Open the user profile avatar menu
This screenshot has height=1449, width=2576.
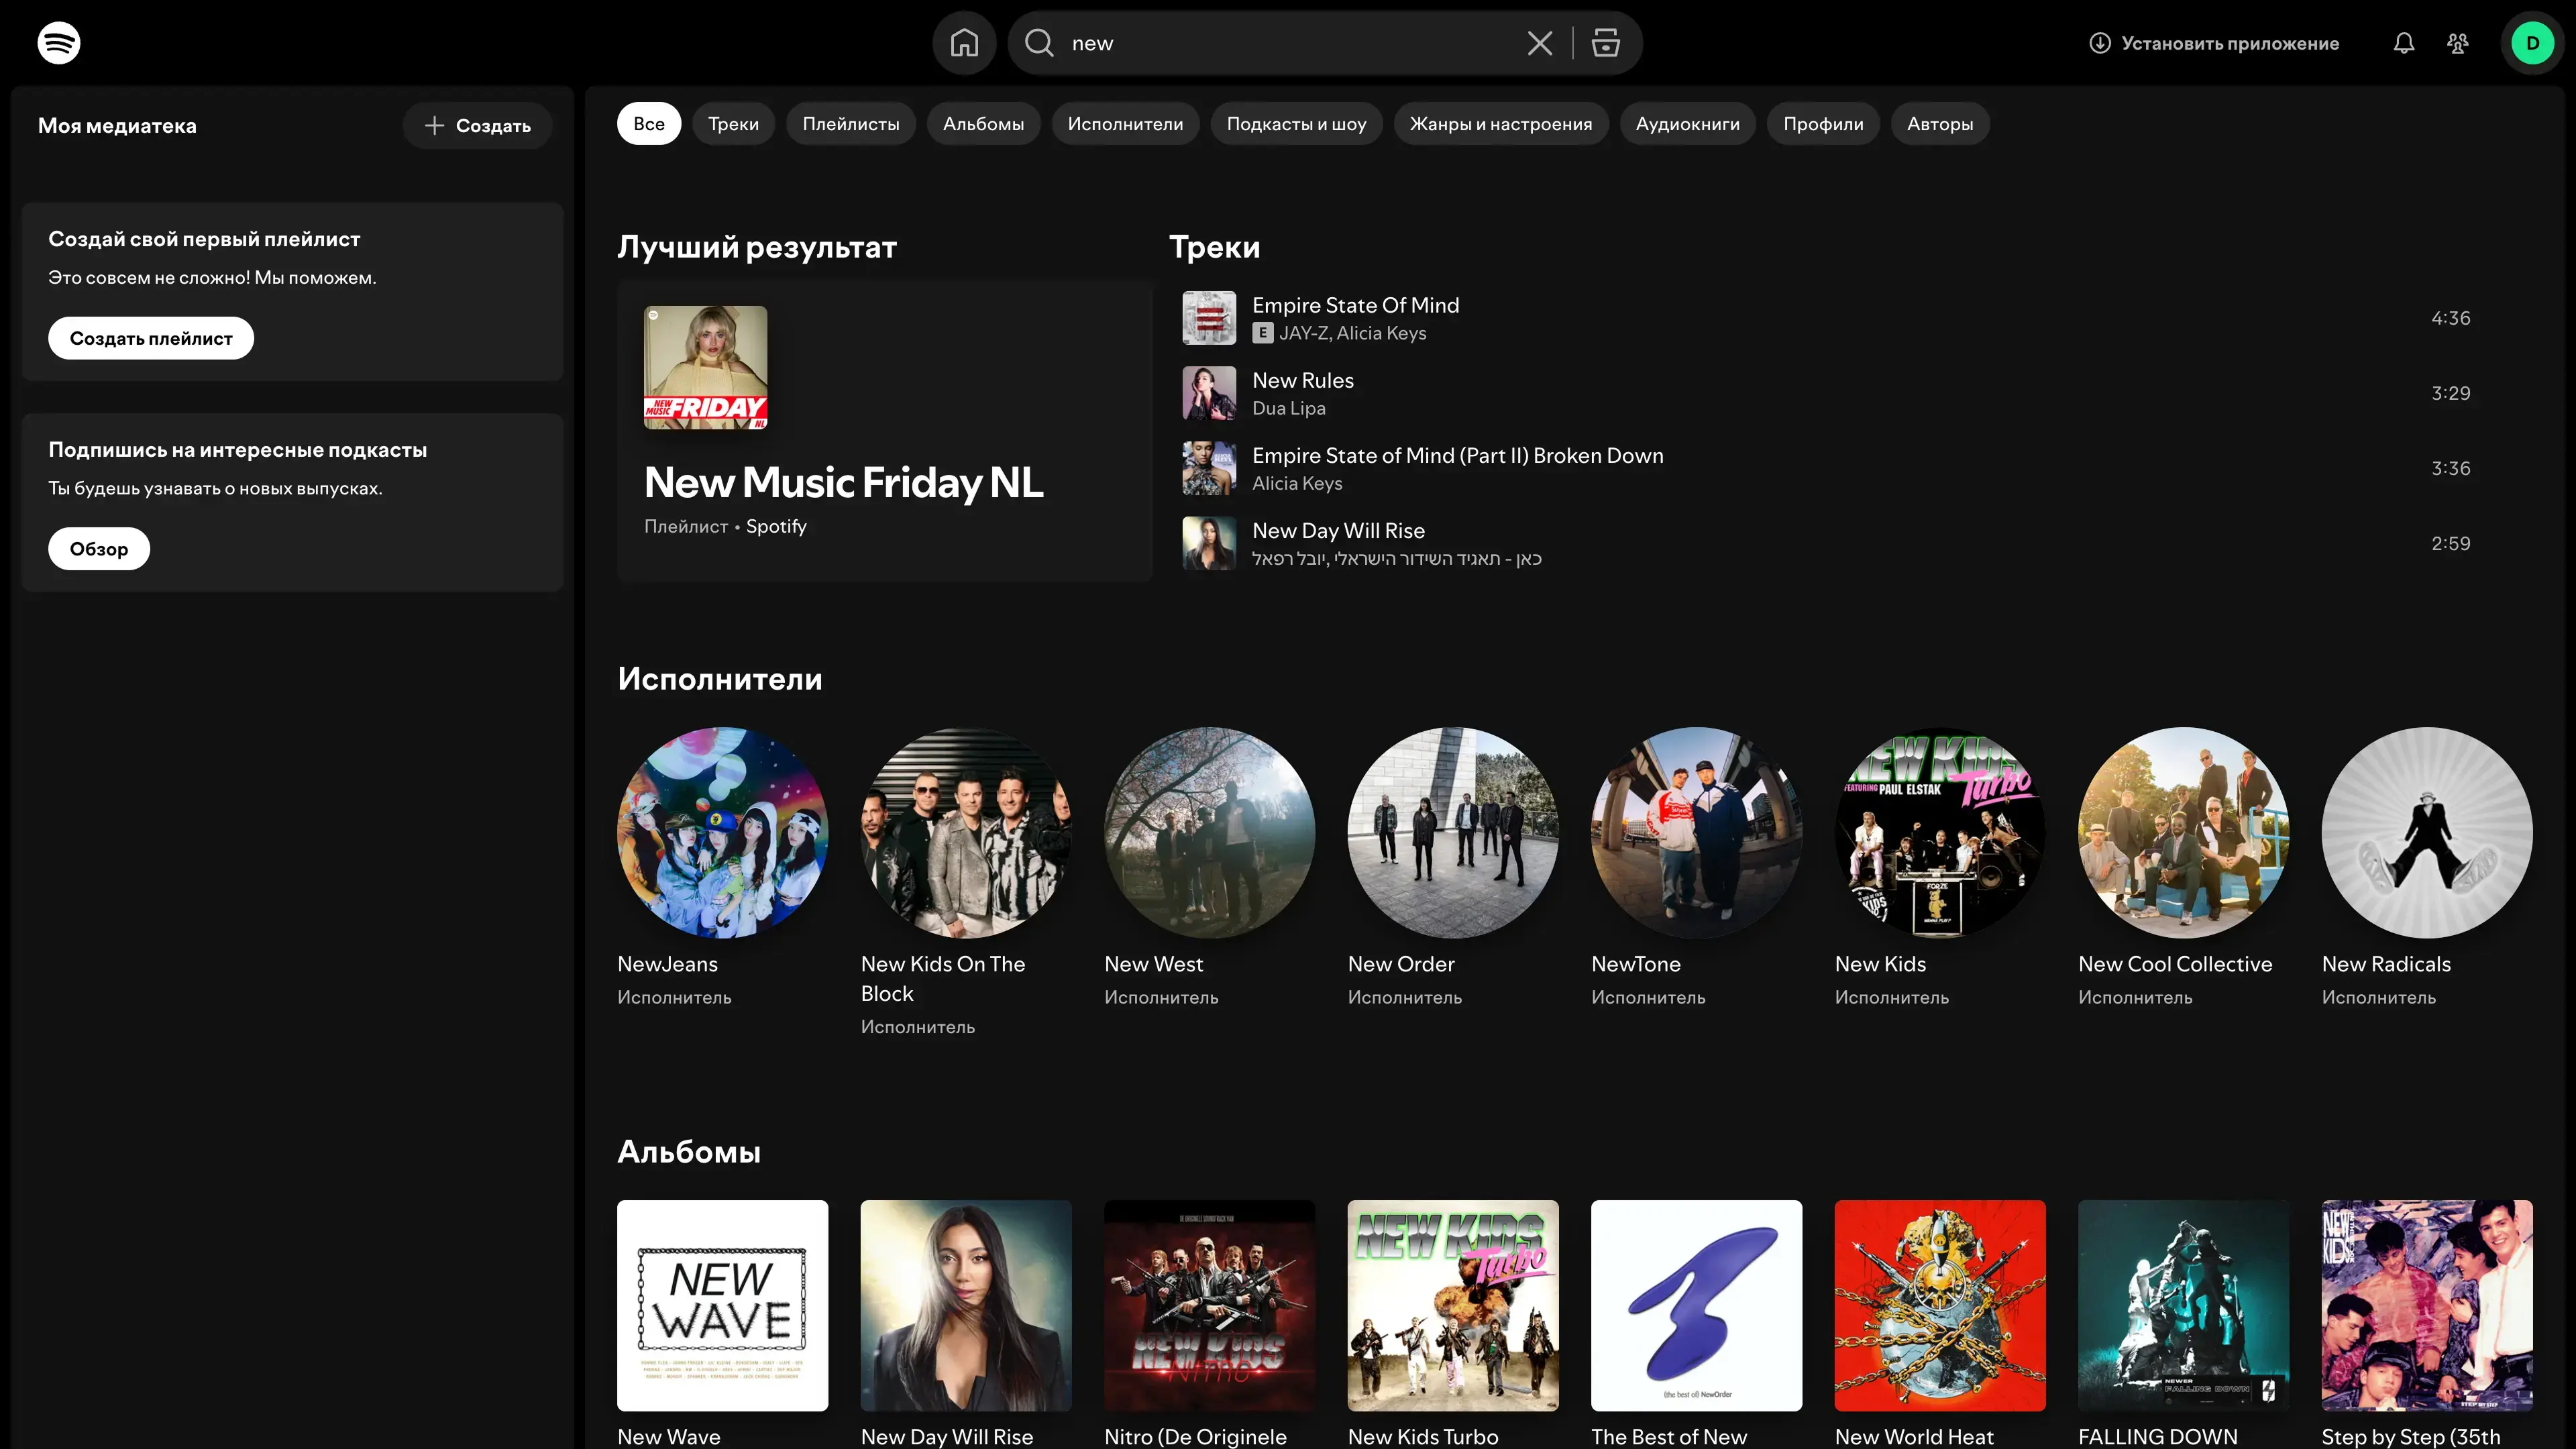[x=2532, y=43]
